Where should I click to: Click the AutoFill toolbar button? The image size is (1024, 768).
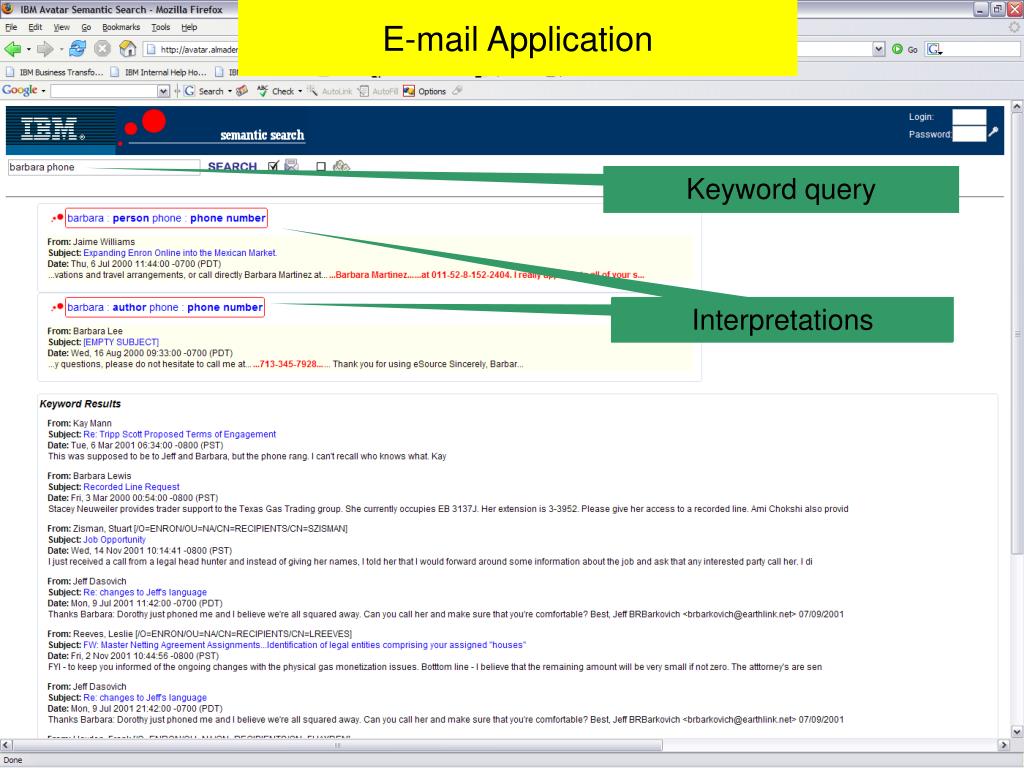[x=378, y=91]
